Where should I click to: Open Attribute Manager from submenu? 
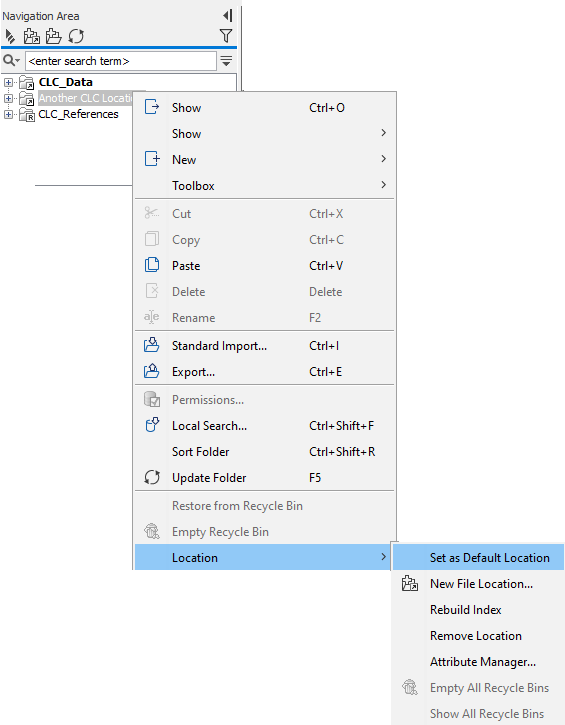479,662
